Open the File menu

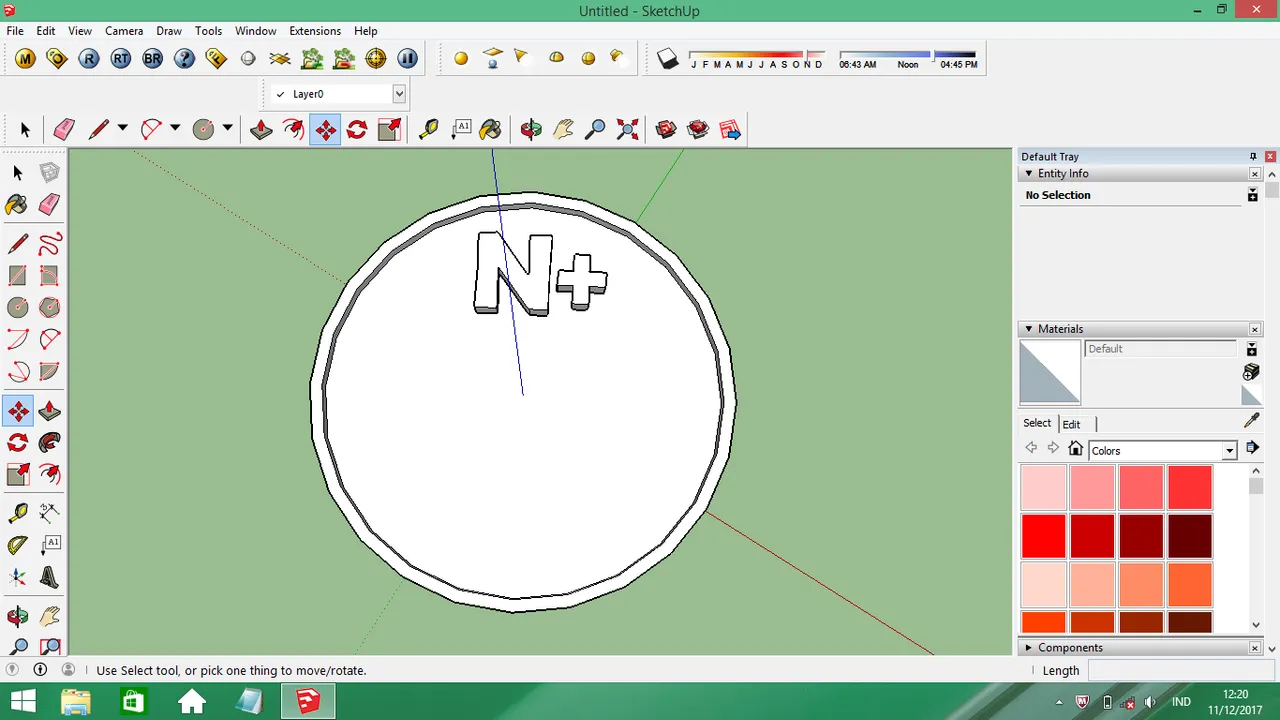click(x=15, y=31)
